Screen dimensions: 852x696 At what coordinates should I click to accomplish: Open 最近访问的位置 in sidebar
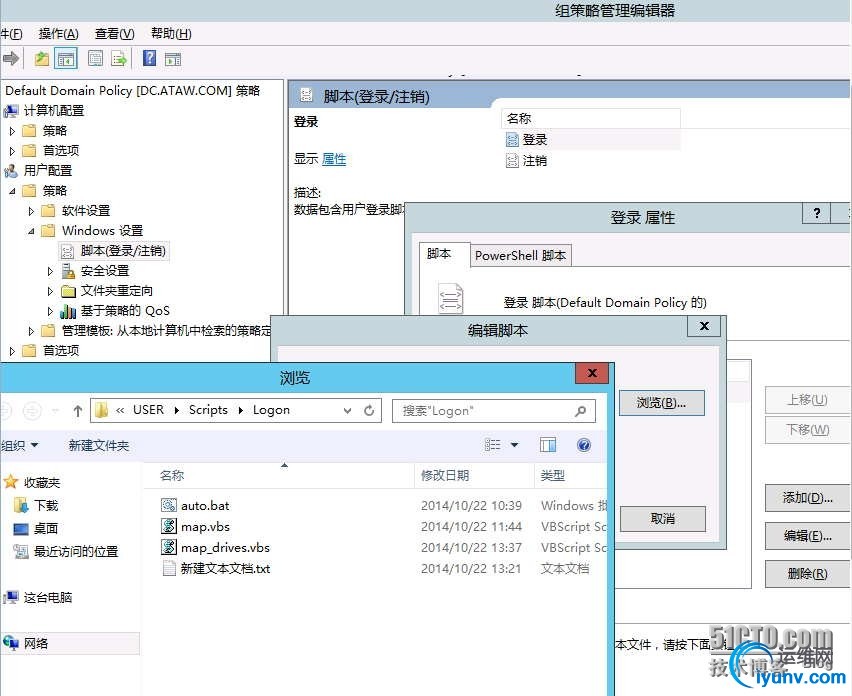(x=66, y=551)
